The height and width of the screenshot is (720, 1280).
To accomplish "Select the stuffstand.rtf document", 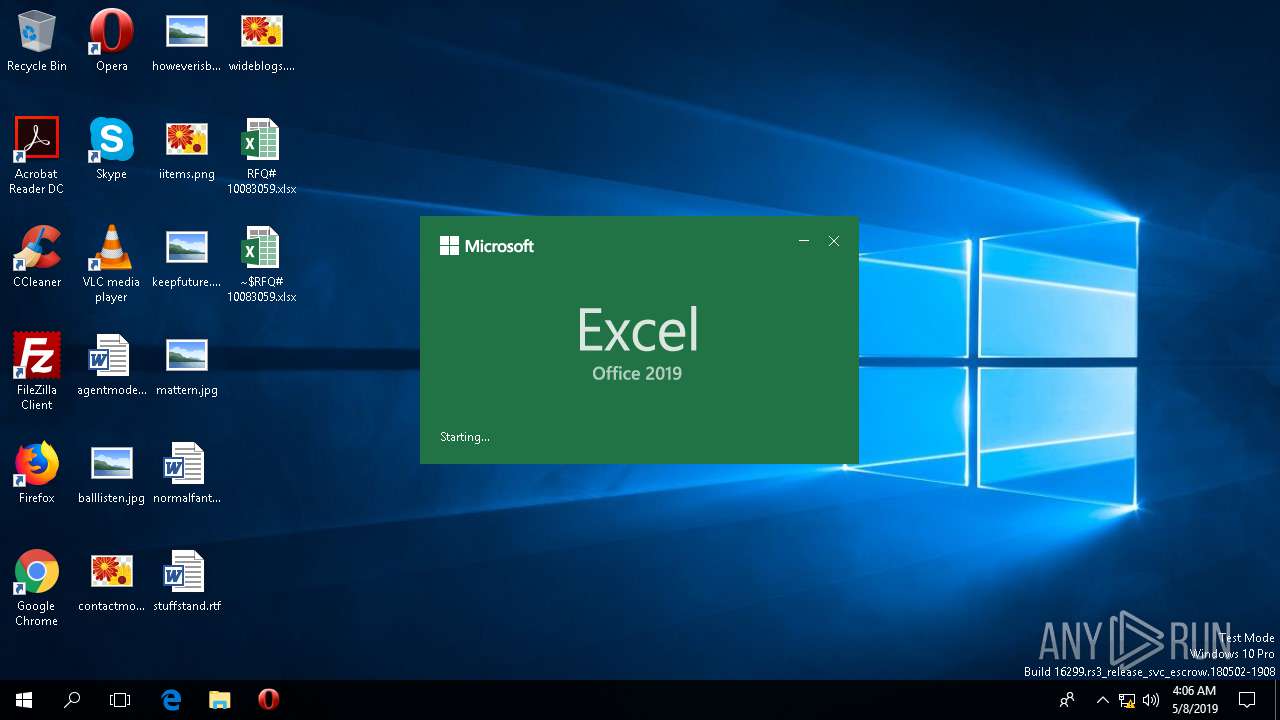I will pyautogui.click(x=186, y=582).
